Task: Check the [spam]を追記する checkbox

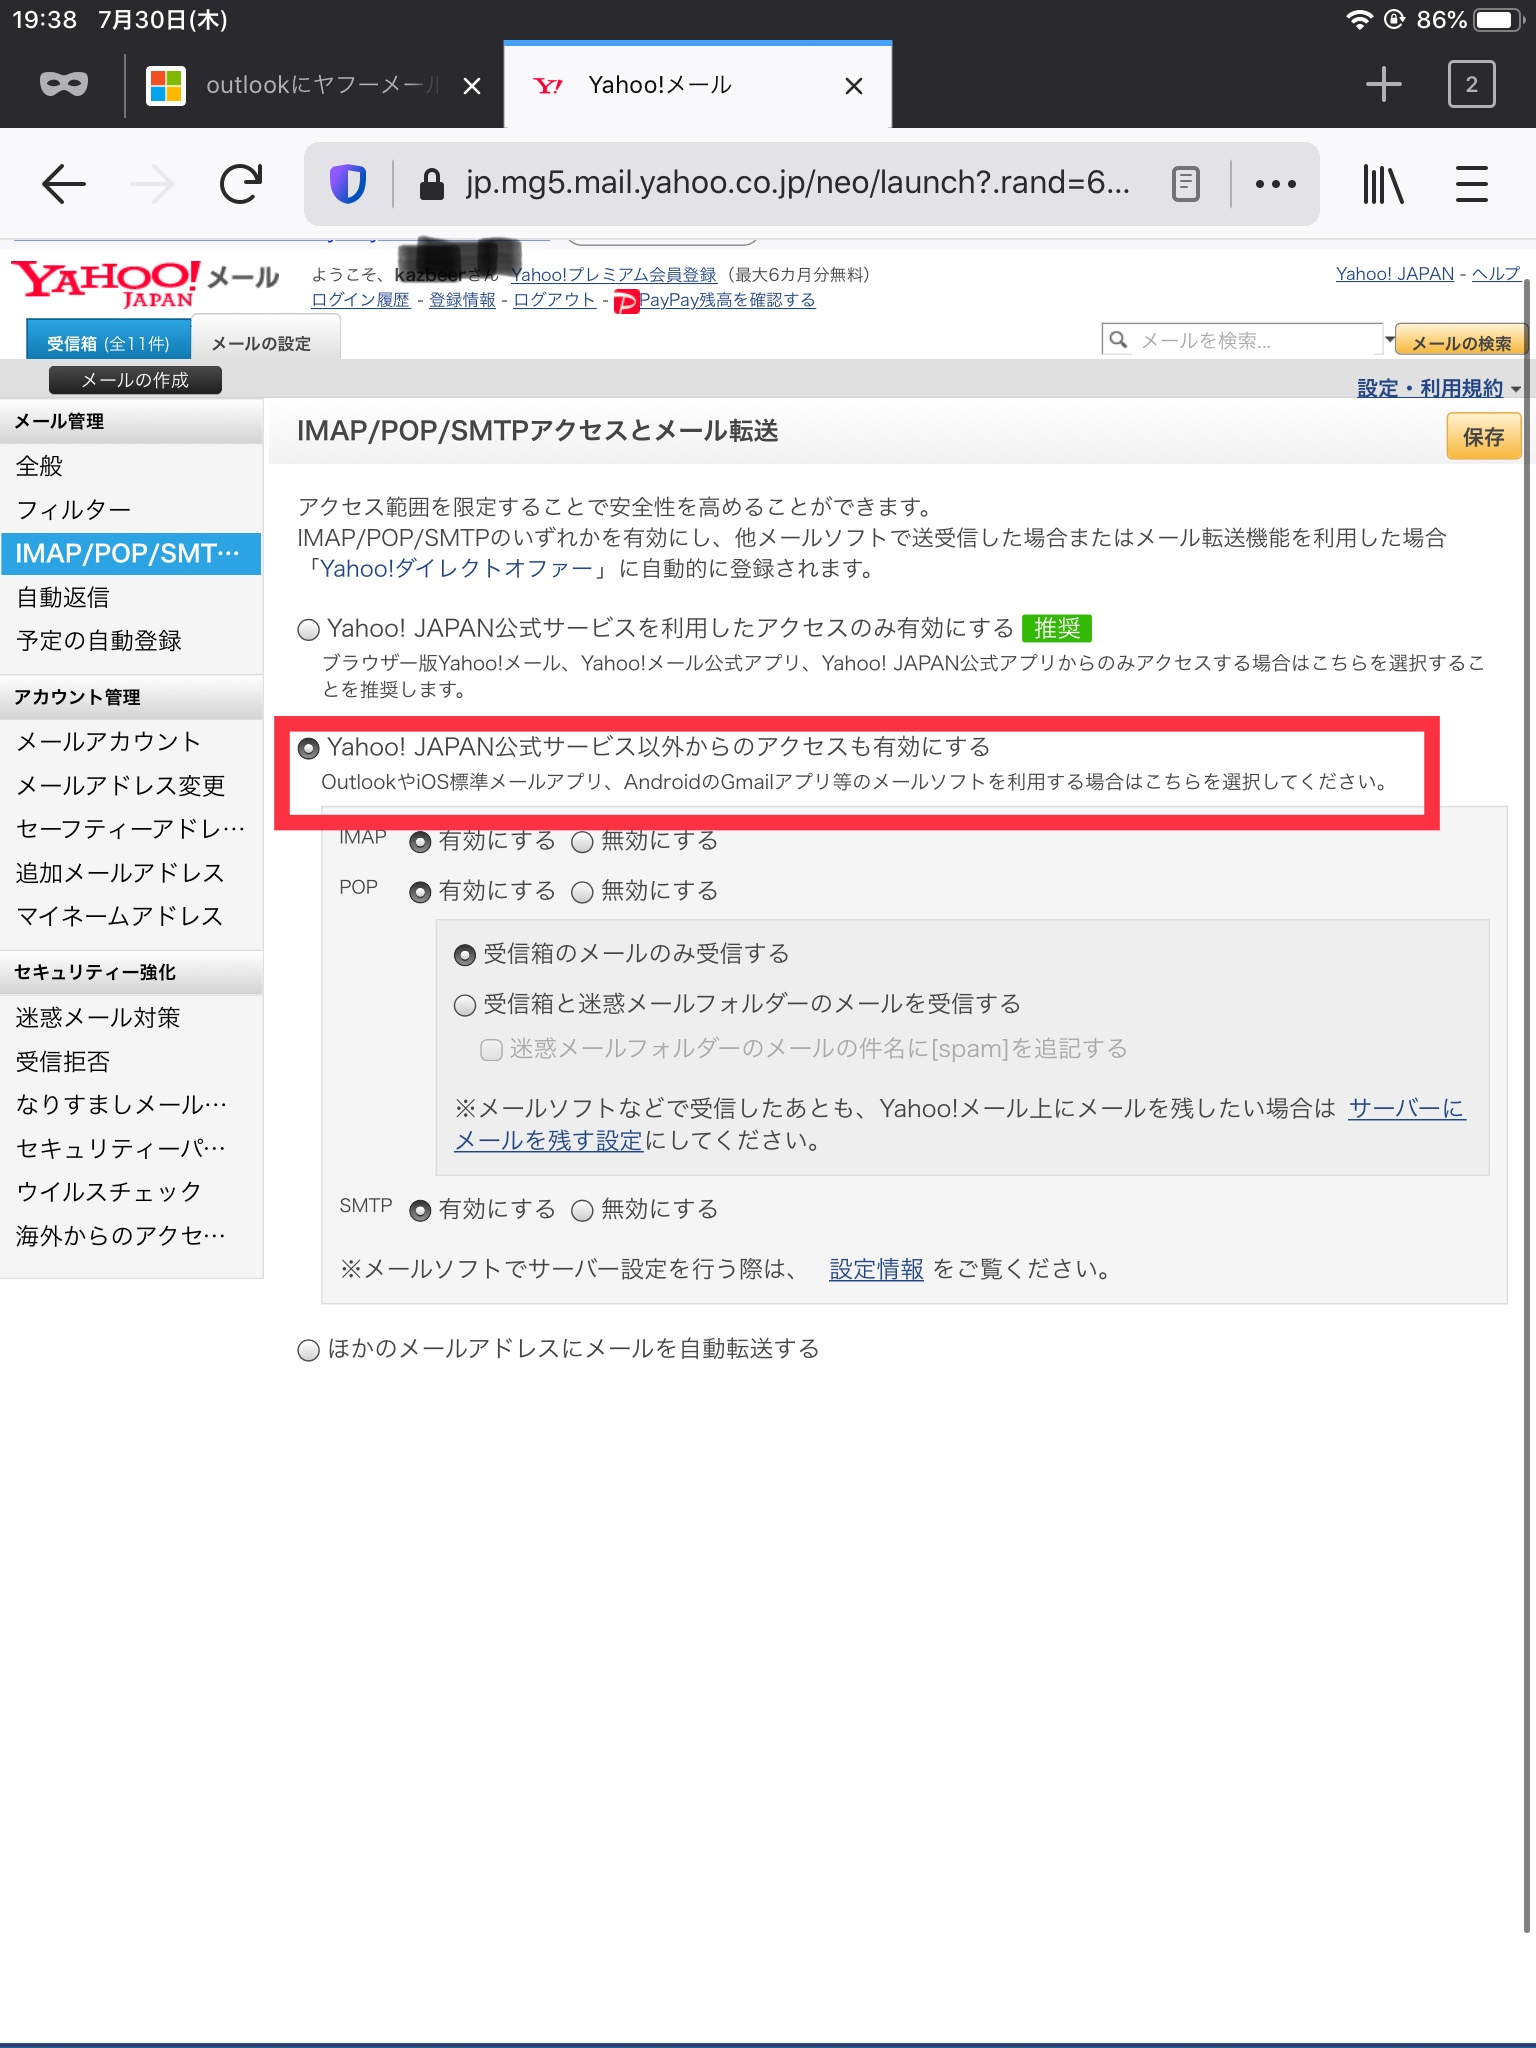Action: click(491, 1050)
